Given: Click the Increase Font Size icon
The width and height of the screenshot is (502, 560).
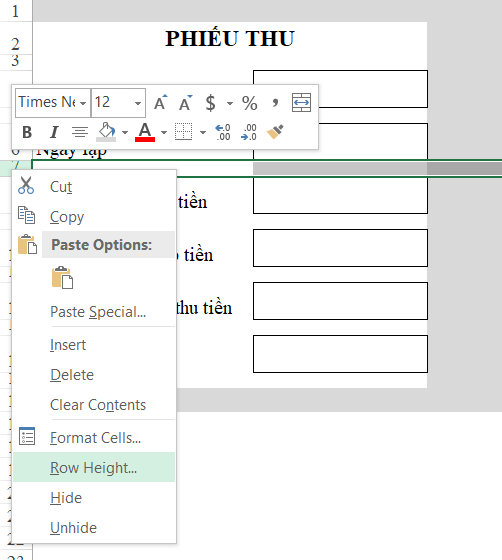Looking at the screenshot, I should point(160,103).
